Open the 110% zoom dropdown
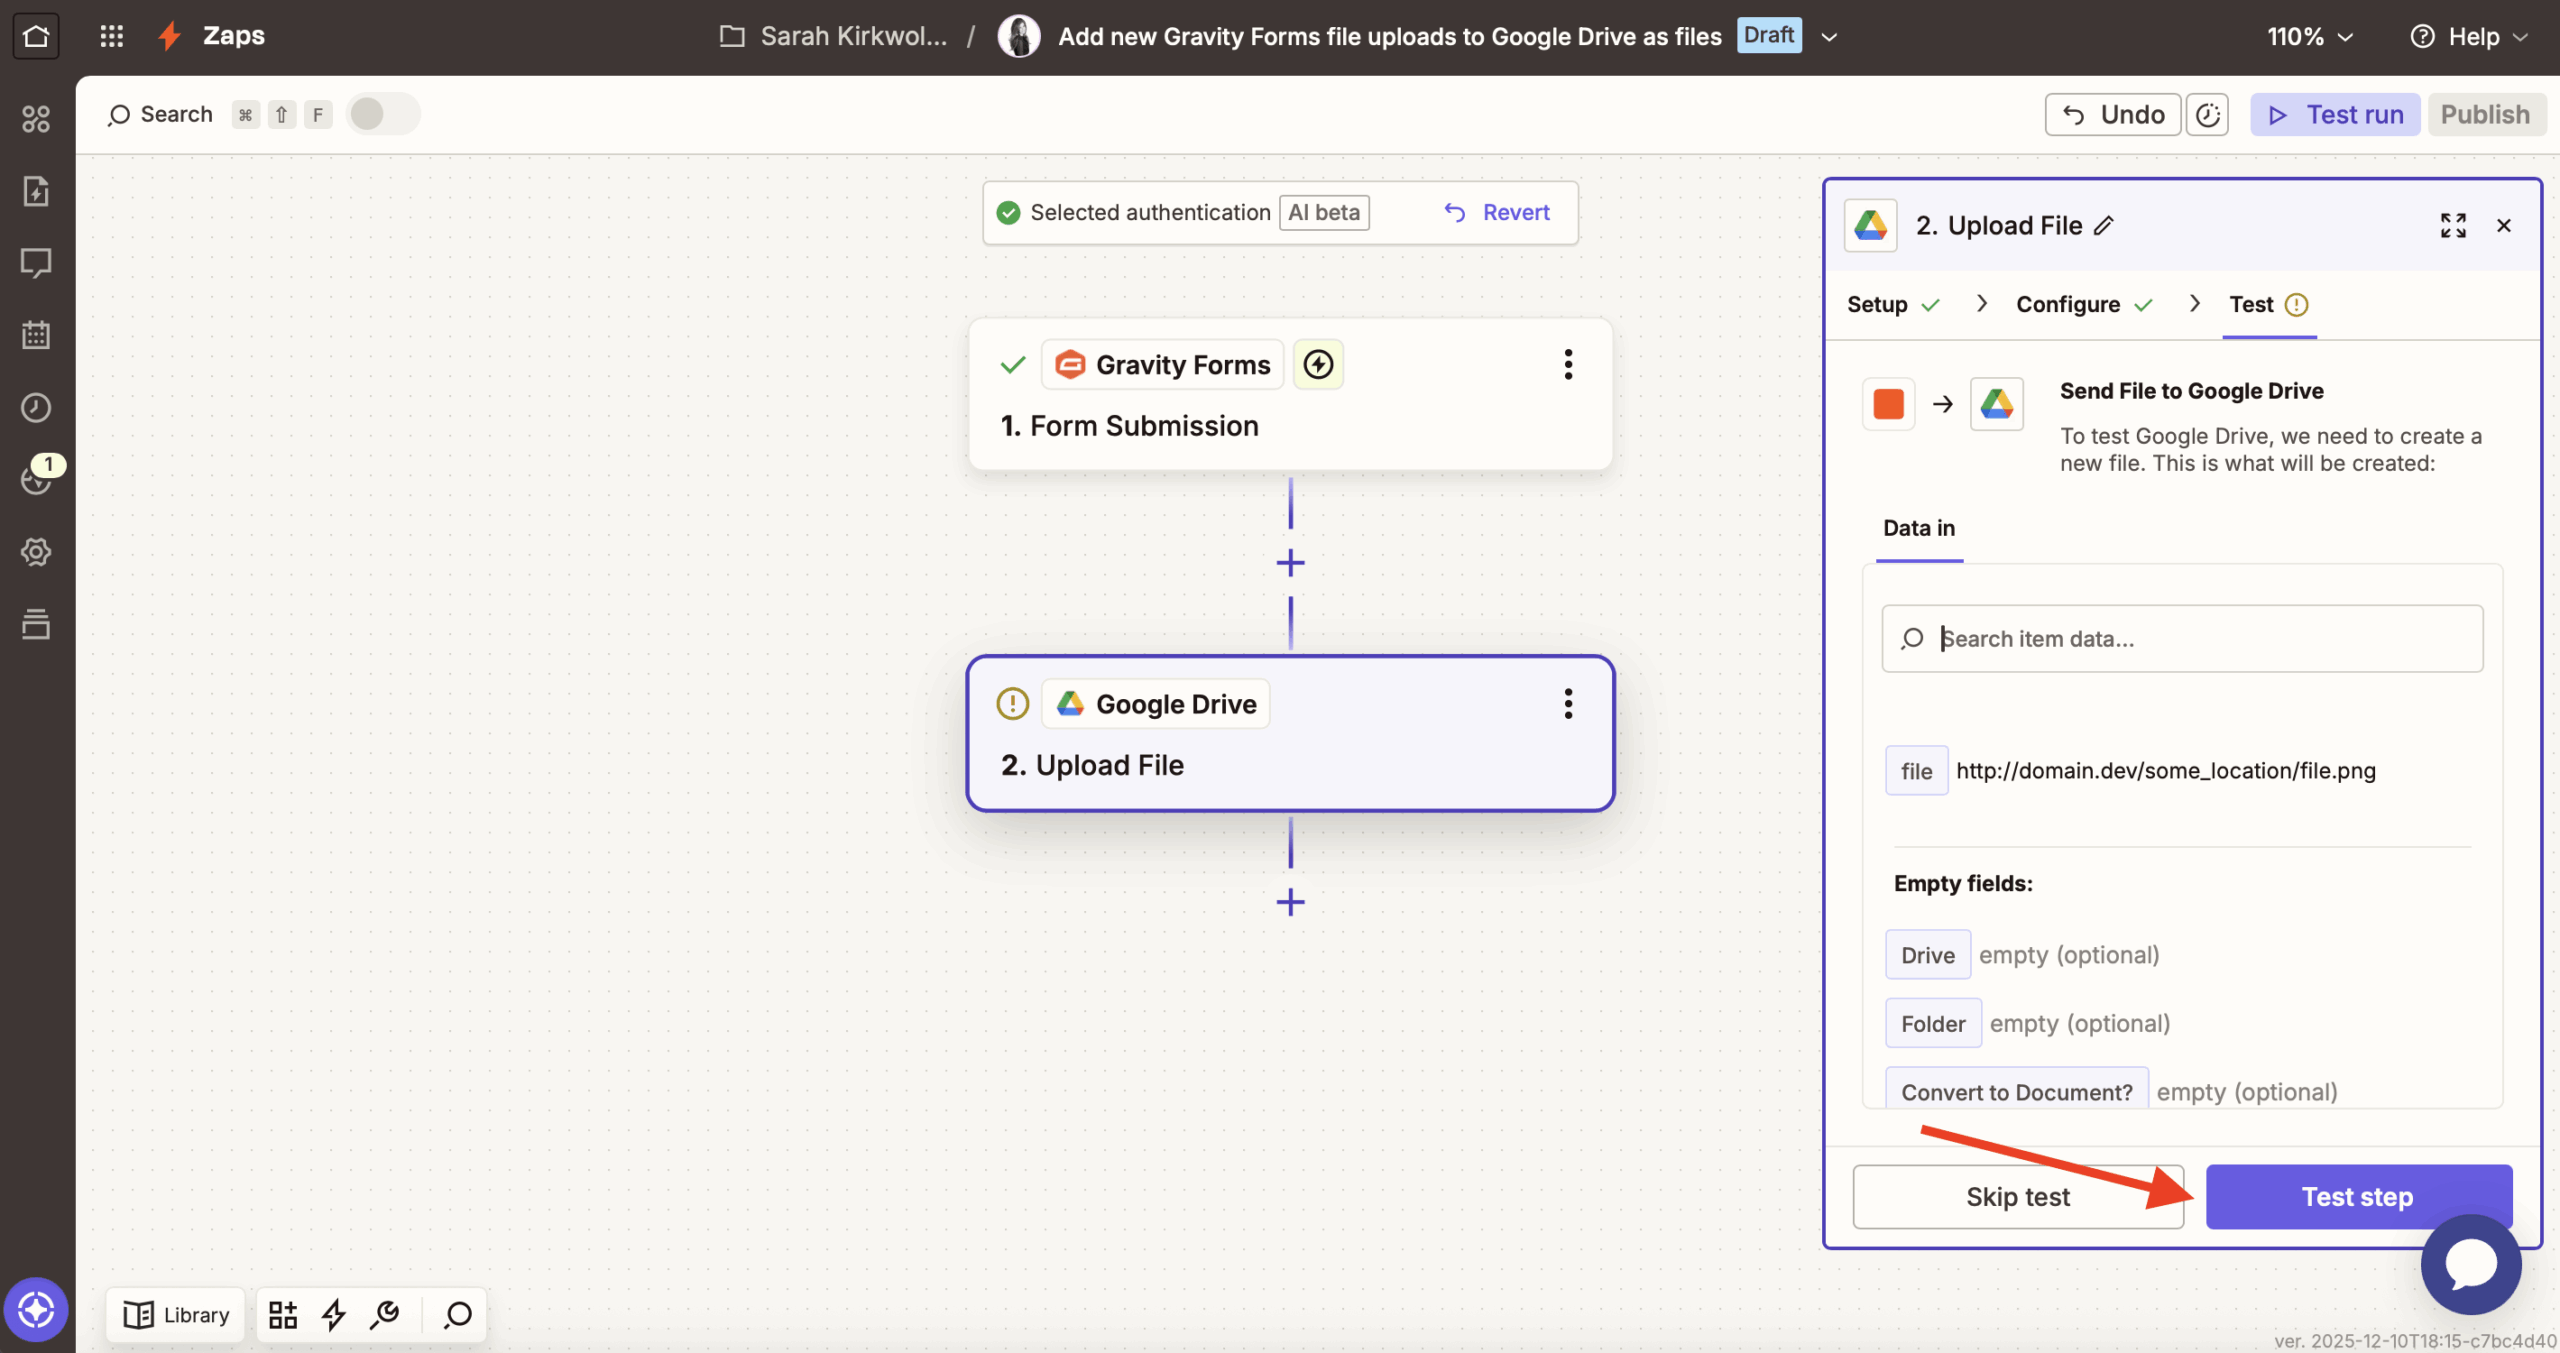The width and height of the screenshot is (2560, 1353). point(2308,36)
